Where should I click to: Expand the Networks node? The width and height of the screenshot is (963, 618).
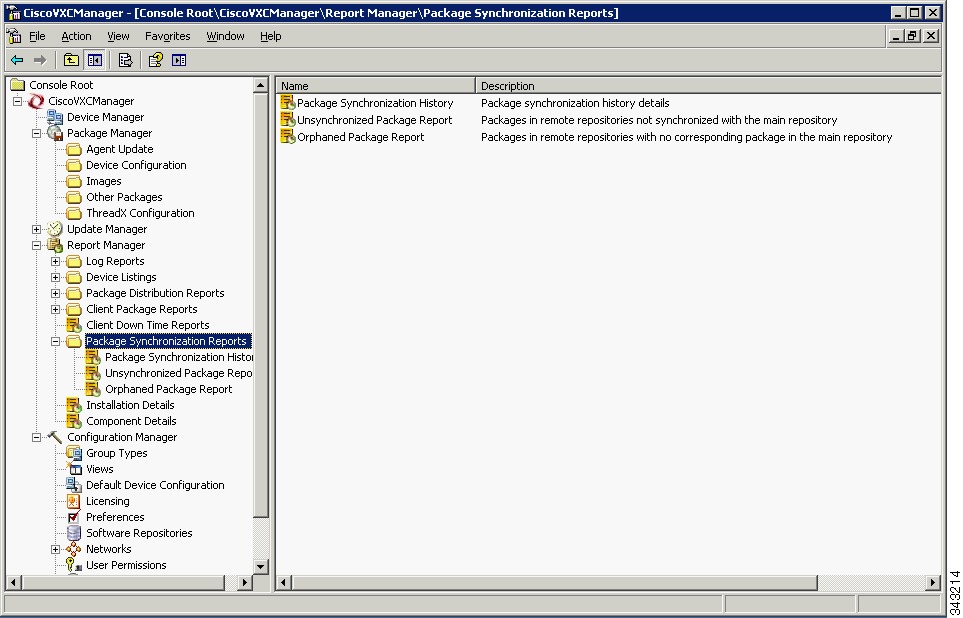56,549
